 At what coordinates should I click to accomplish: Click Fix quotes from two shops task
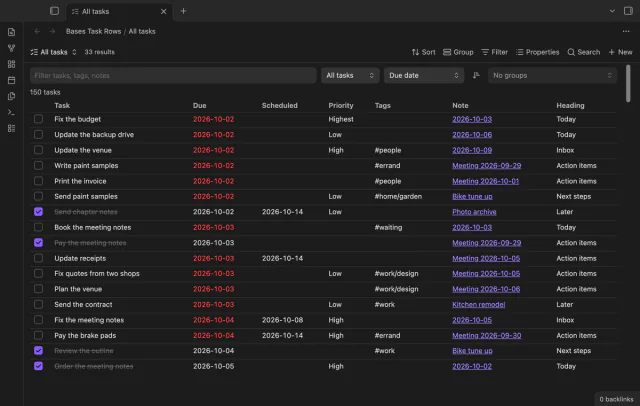pos(97,273)
